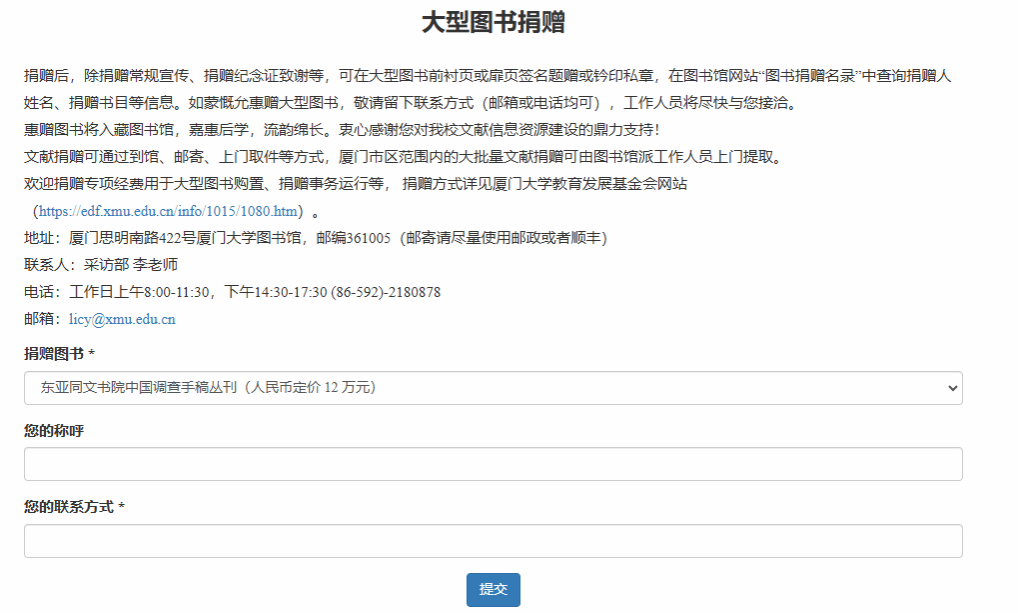Click the 地址 address line text
The width and height of the screenshot is (1018, 613).
[315, 238]
